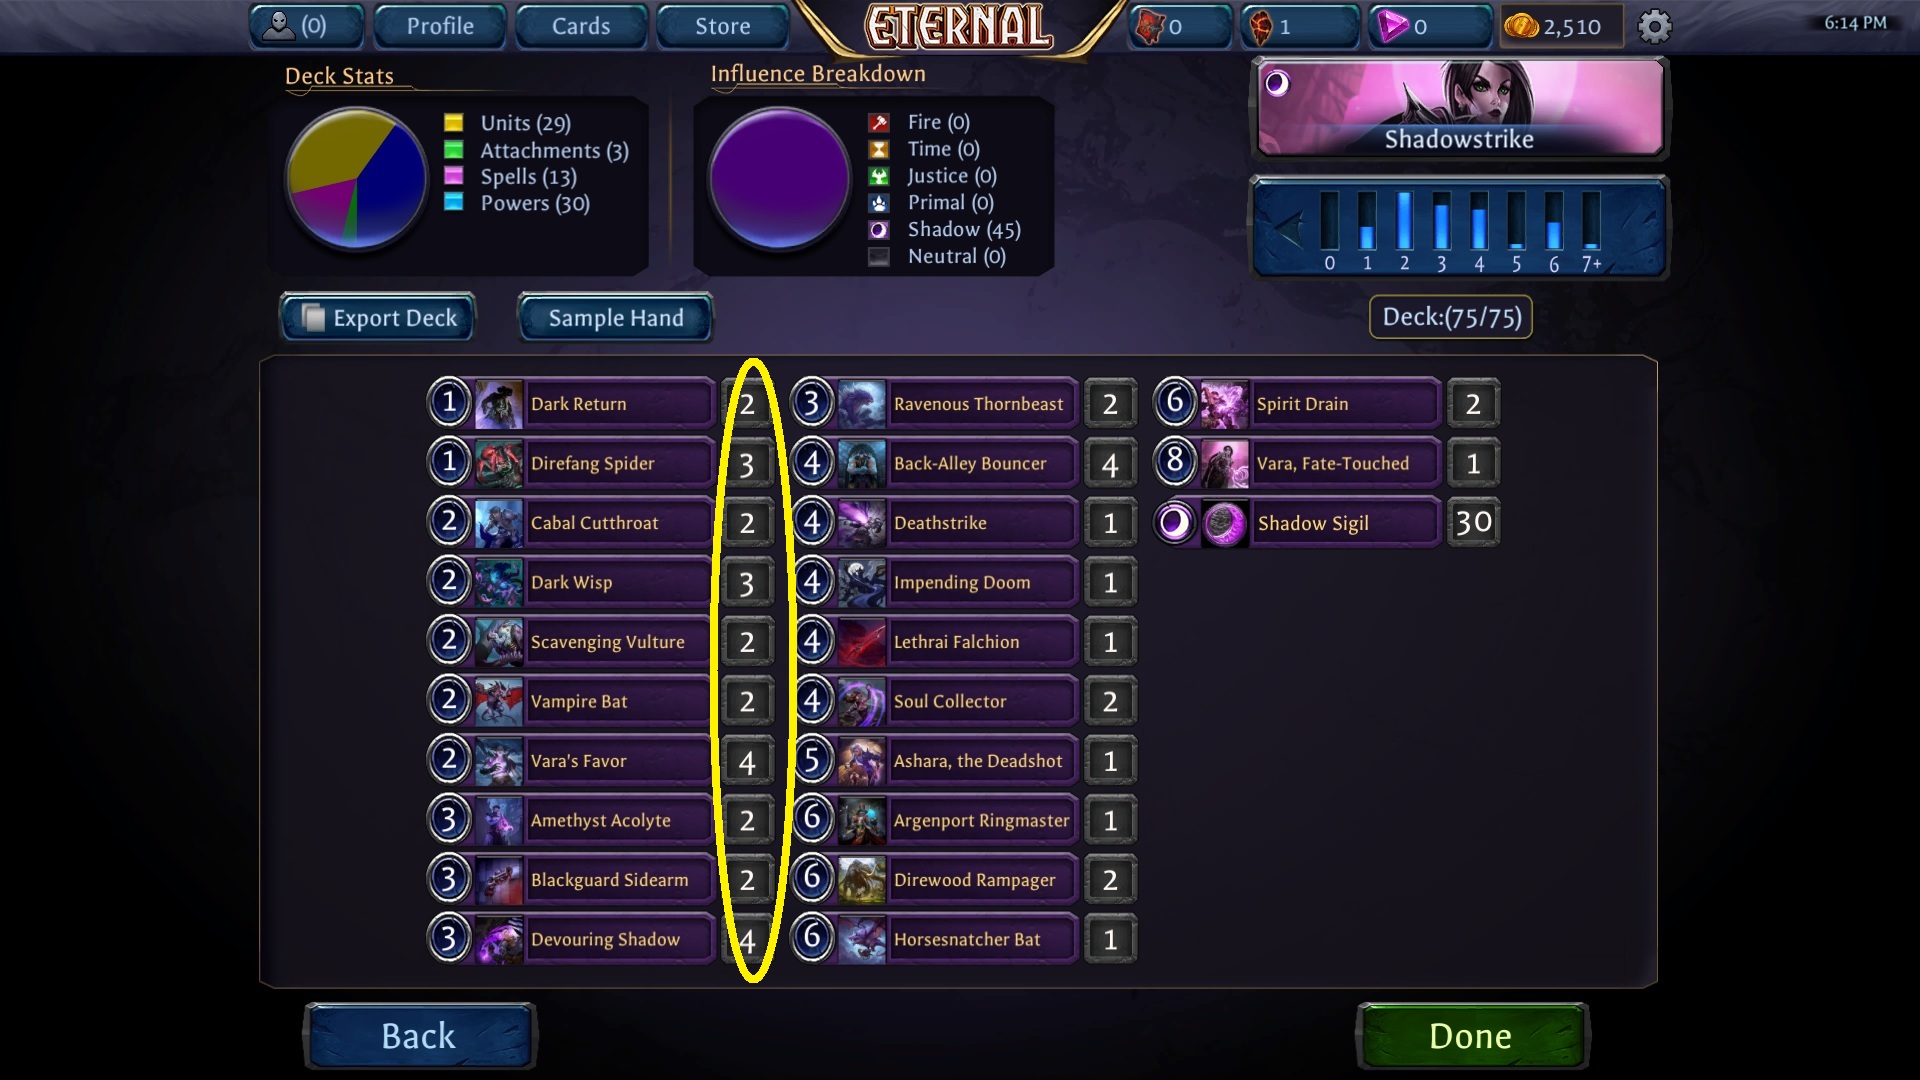This screenshot has width=1920, height=1080.
Task: Click the Justice influence icon in breakdown
Action: pos(877,175)
